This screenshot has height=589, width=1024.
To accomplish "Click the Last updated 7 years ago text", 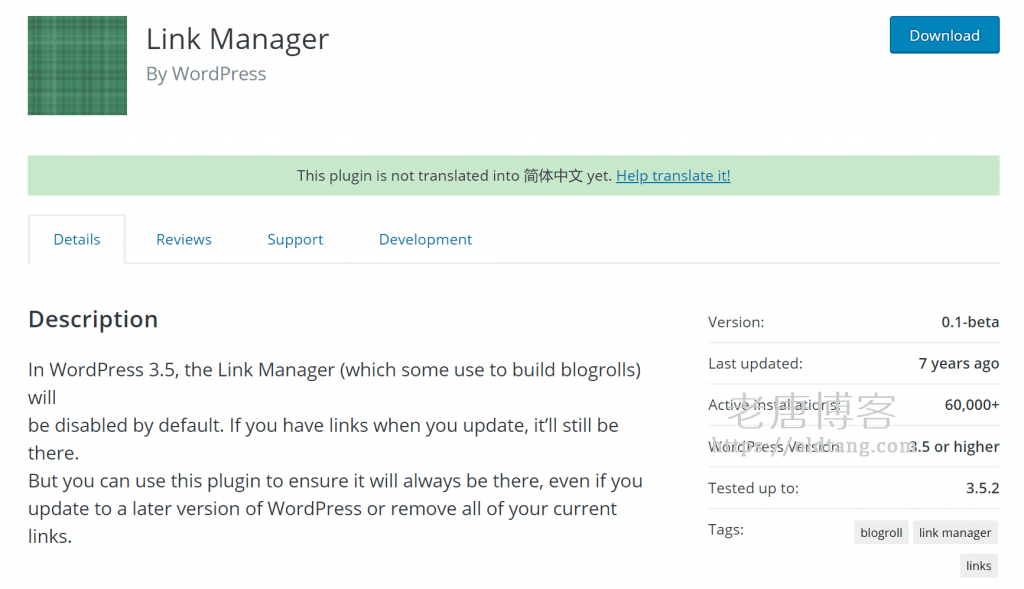I will point(958,363).
